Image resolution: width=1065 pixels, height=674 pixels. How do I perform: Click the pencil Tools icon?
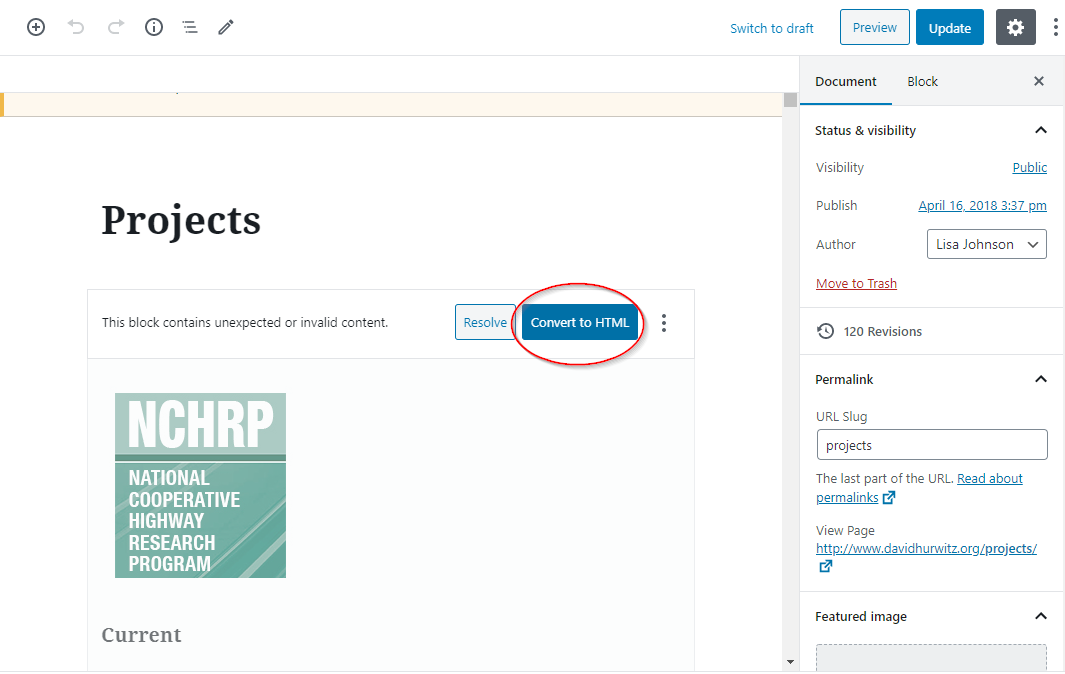click(226, 27)
